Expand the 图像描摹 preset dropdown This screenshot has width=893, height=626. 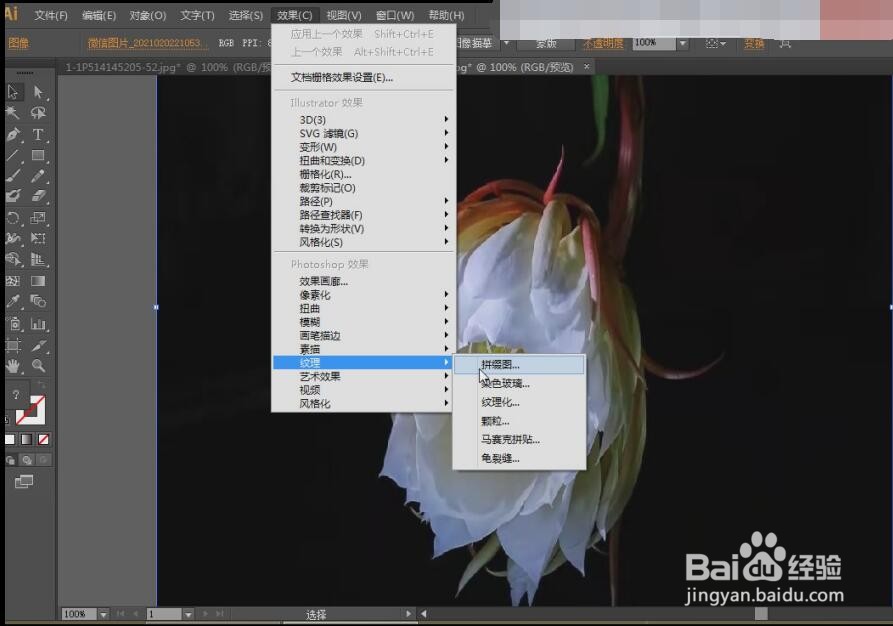507,43
